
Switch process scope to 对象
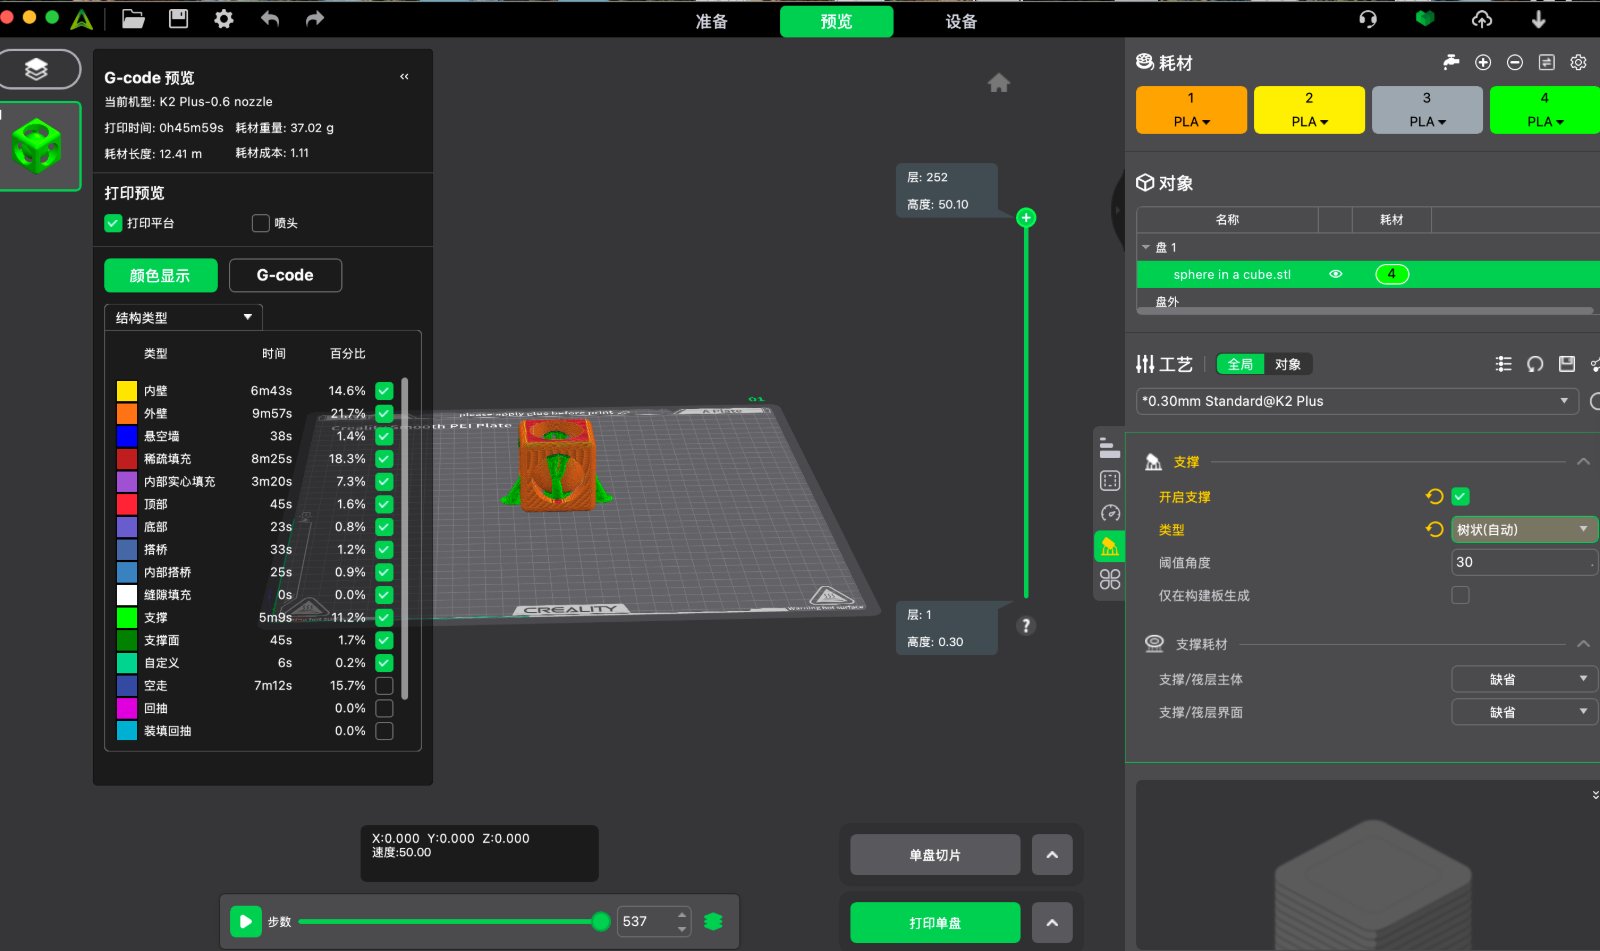click(1288, 364)
